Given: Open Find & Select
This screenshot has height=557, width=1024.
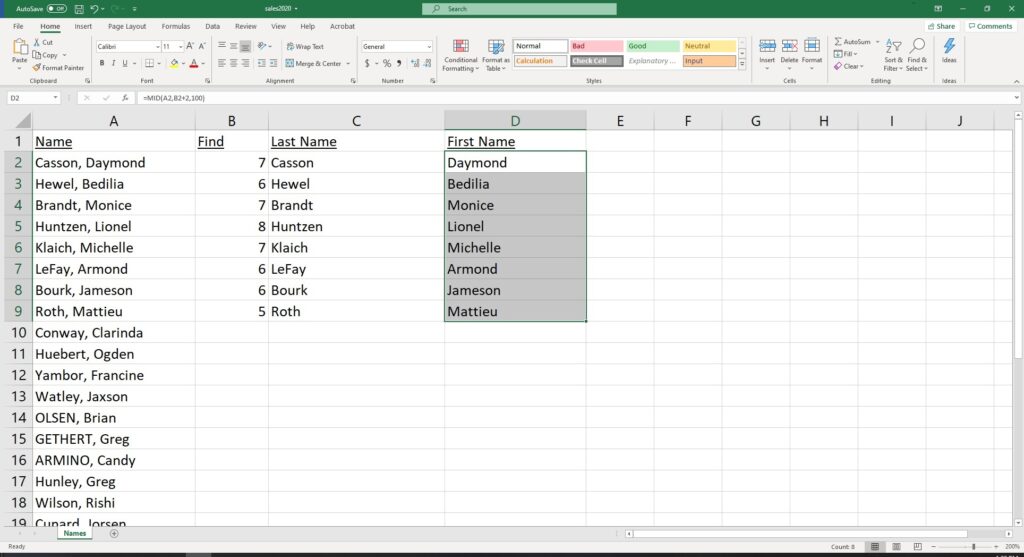Looking at the screenshot, I should pos(917,56).
